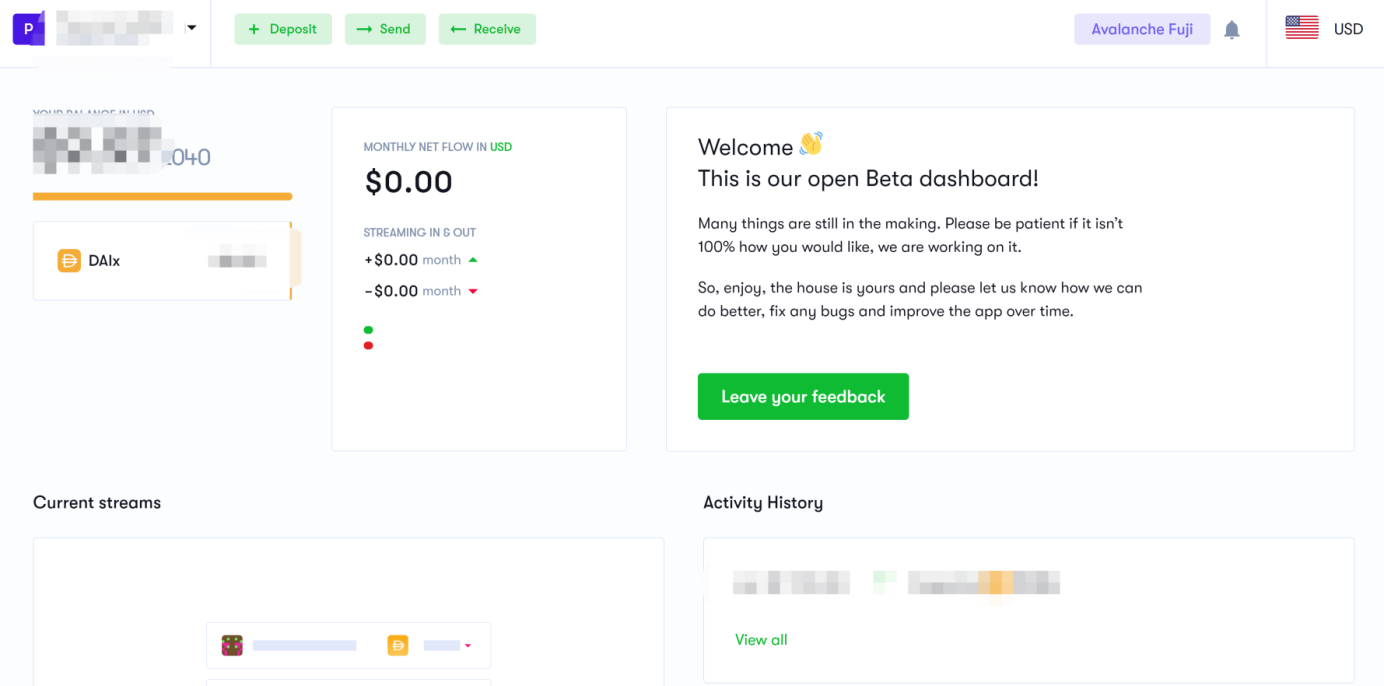Click the Send button
This screenshot has height=686, width=1384.
385,29
